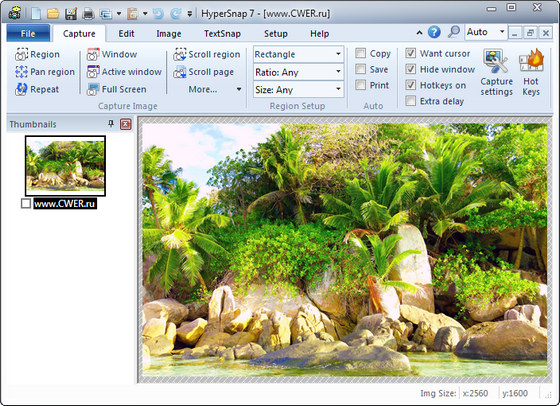
Task: Expand the Ratio: Any dropdown
Action: tap(298, 72)
